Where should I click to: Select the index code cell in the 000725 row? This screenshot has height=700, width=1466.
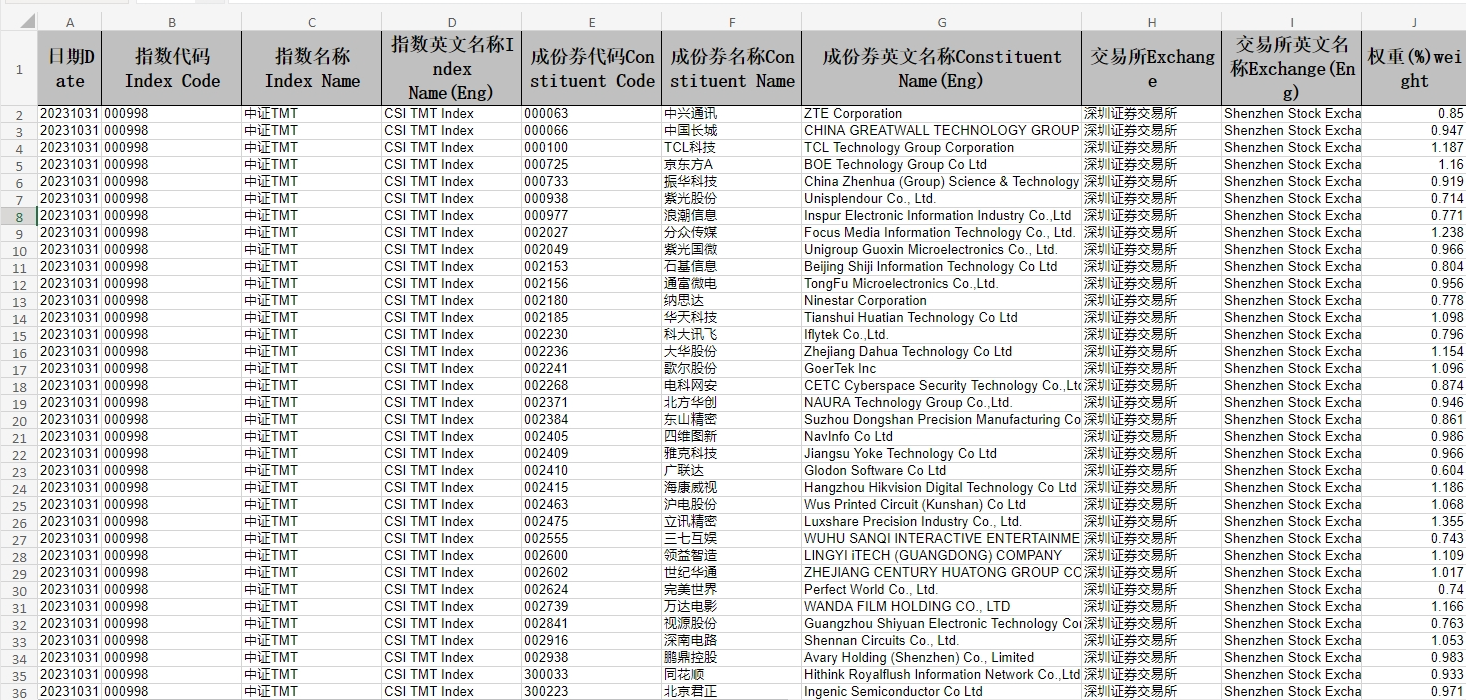coord(172,165)
